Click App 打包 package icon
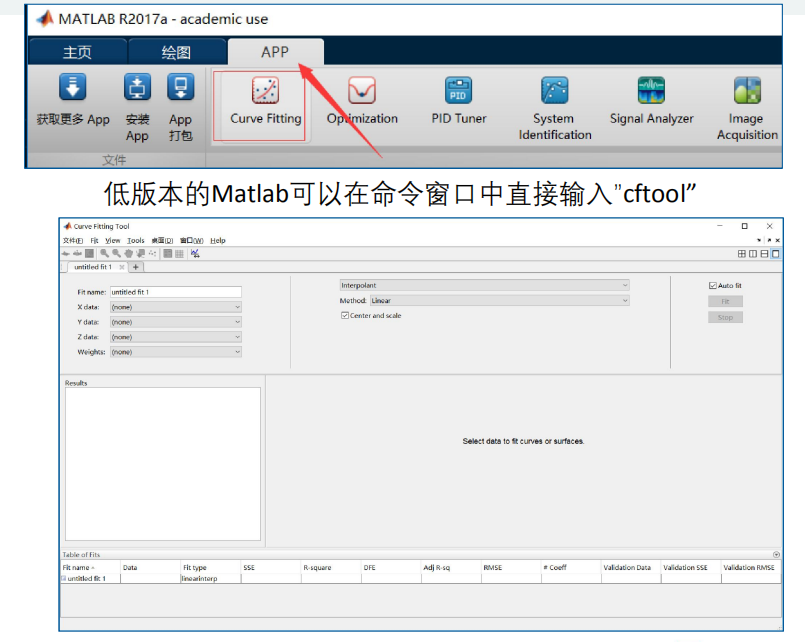This screenshot has height=642, width=805. (x=180, y=87)
